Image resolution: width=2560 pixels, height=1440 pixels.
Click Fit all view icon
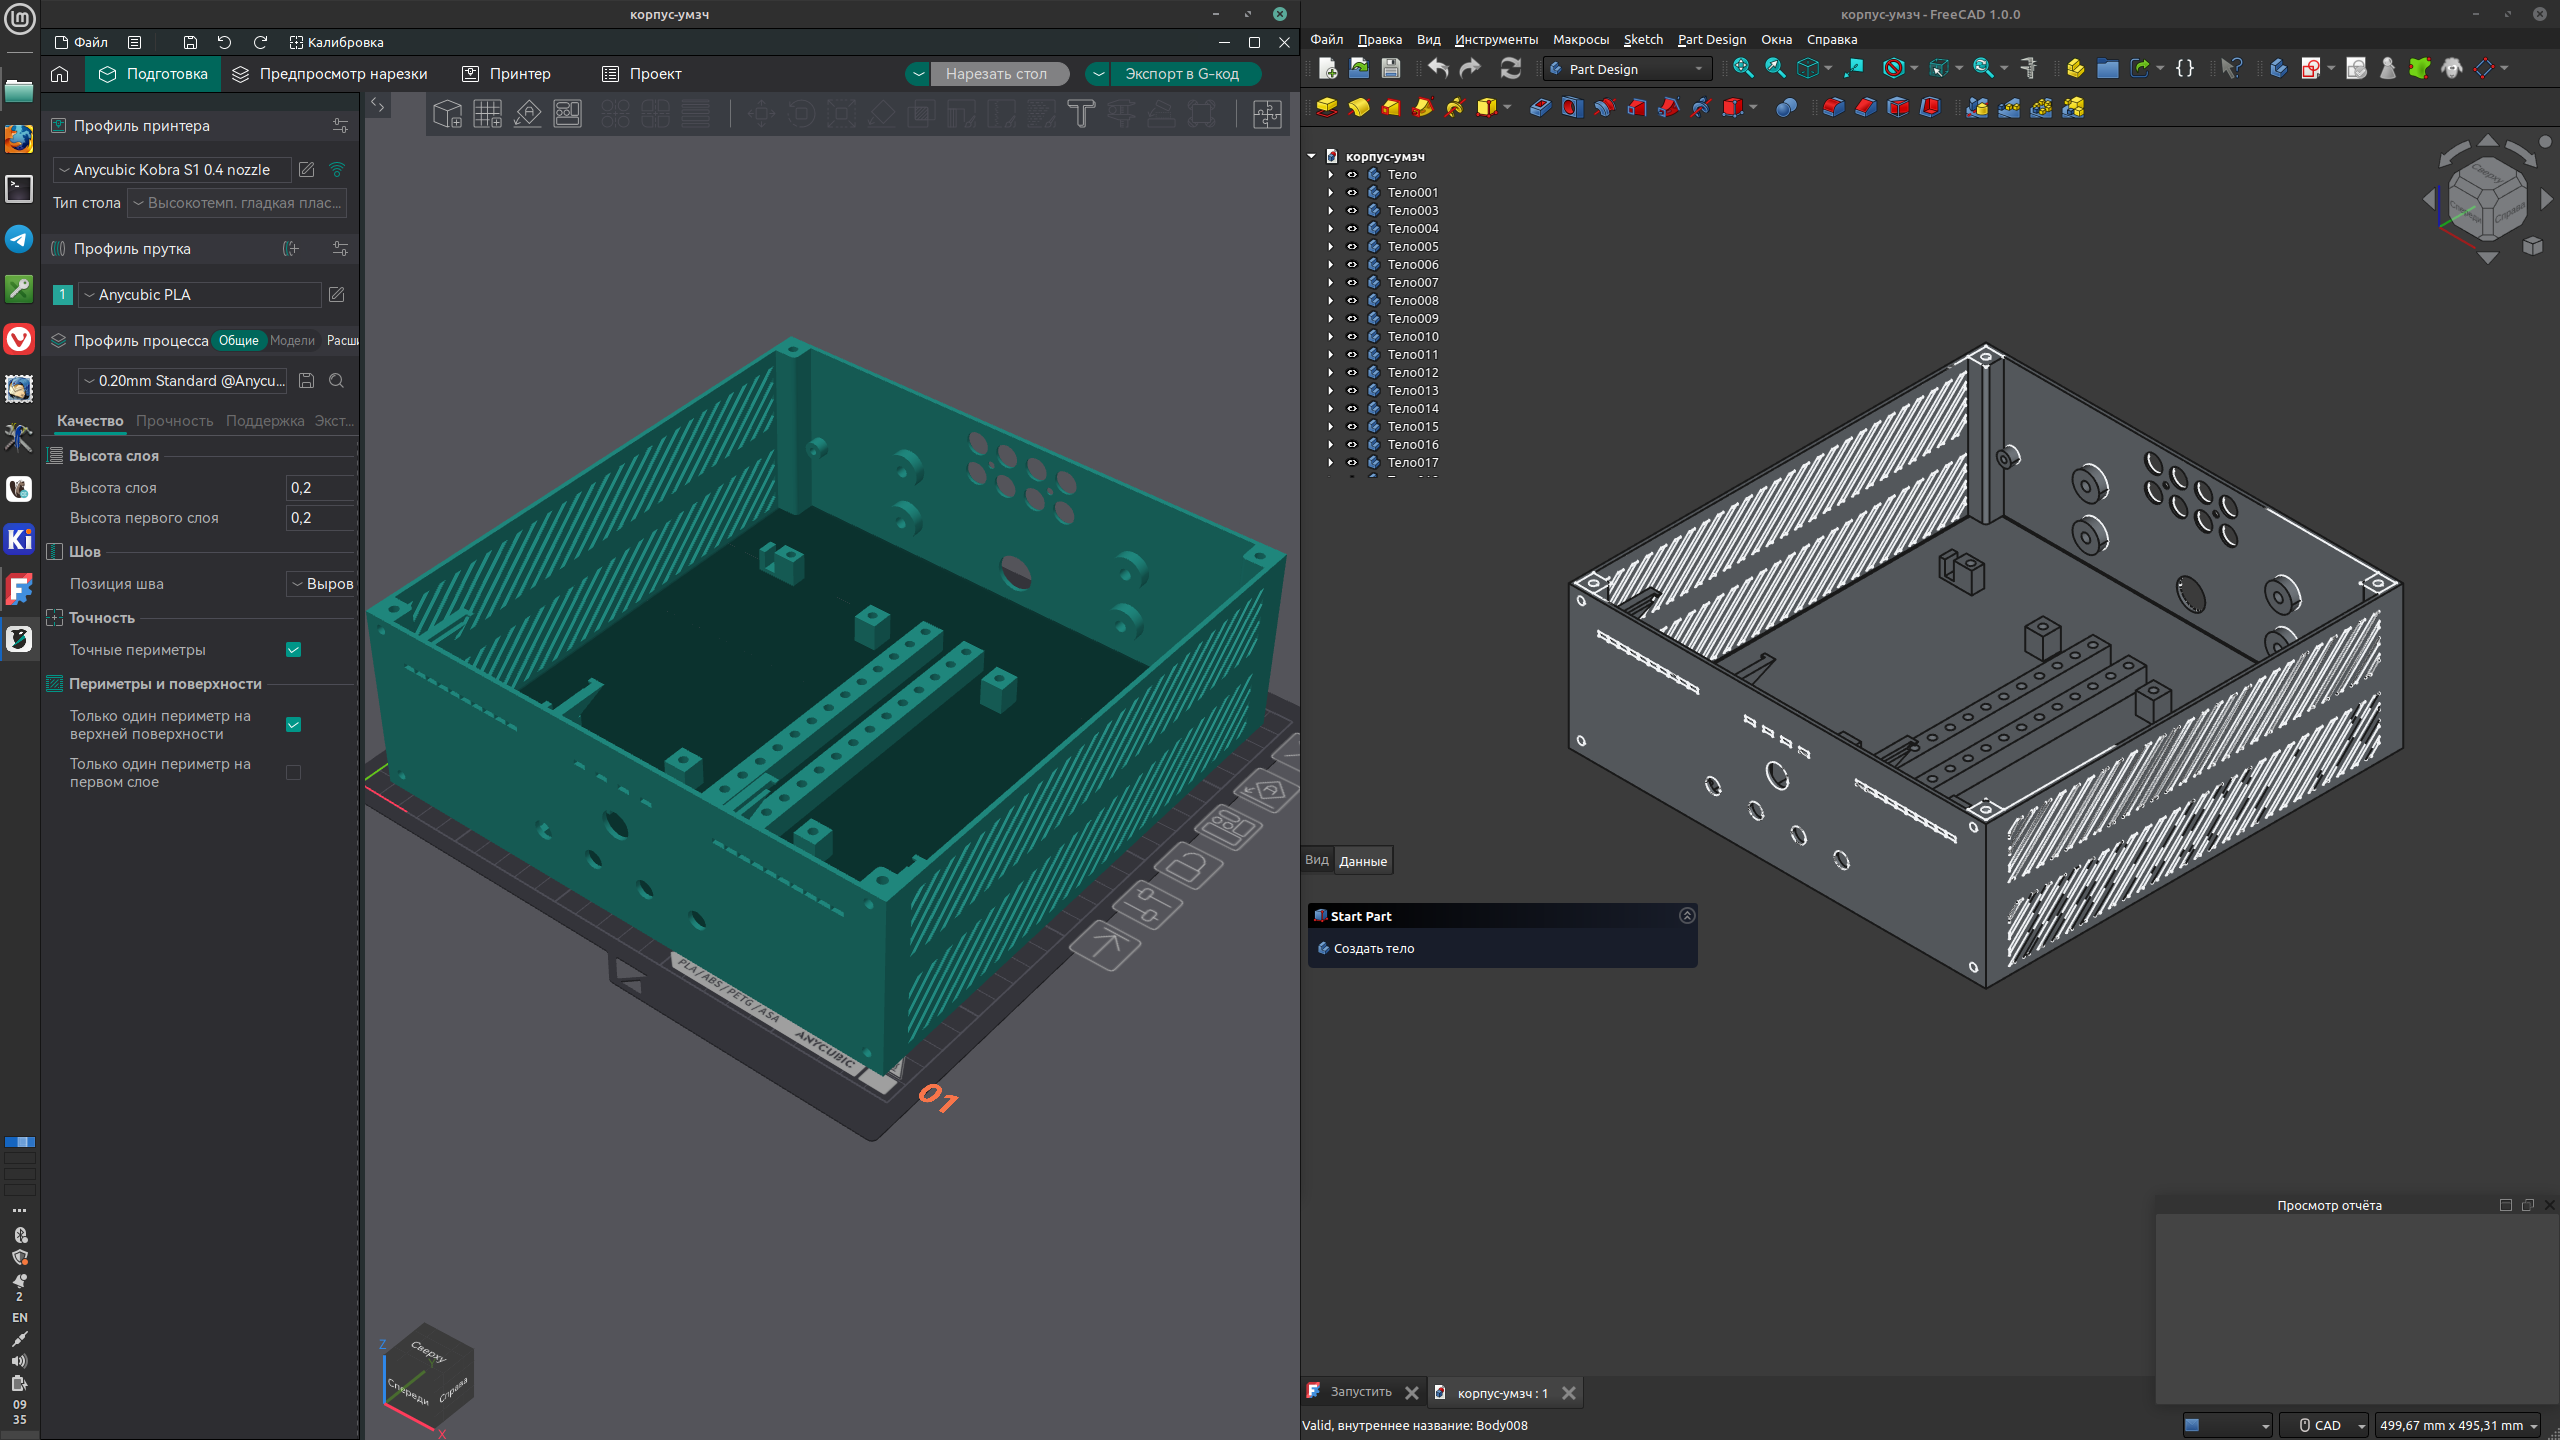coord(1743,68)
